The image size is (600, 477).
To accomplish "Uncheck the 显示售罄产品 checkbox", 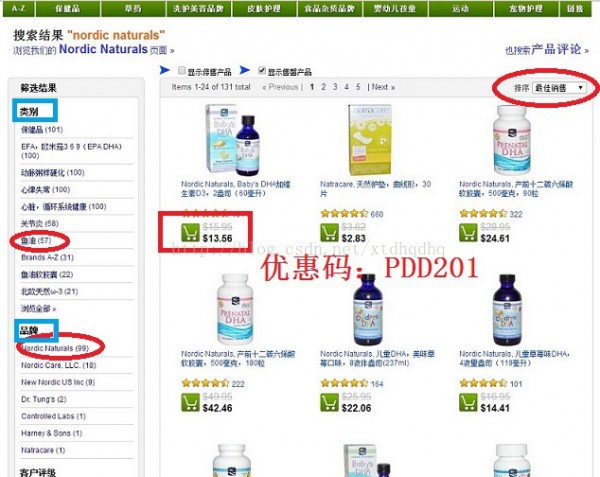I will (x=262, y=70).
